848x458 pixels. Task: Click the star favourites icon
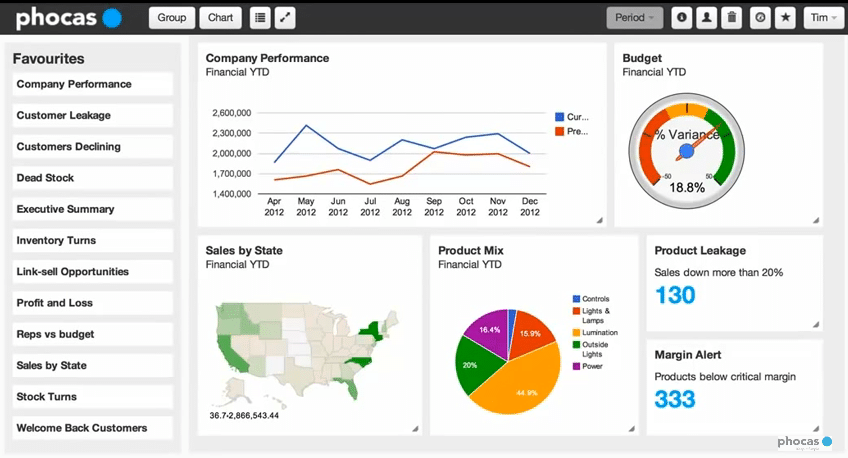coord(786,18)
